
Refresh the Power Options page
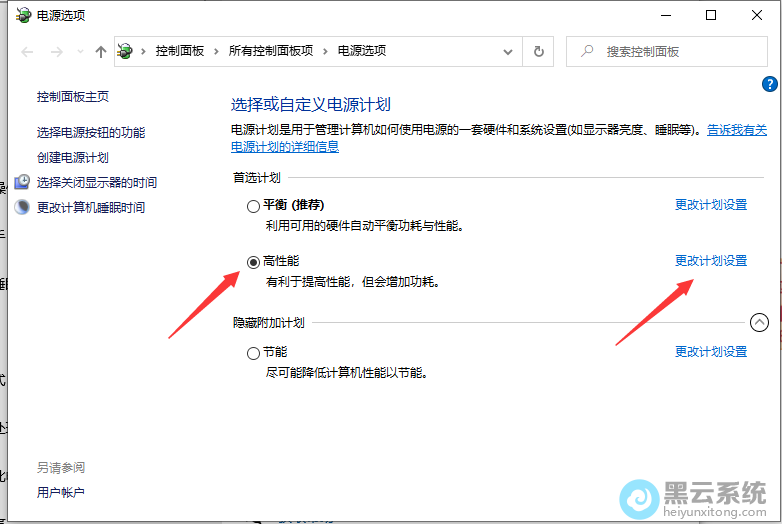539,51
